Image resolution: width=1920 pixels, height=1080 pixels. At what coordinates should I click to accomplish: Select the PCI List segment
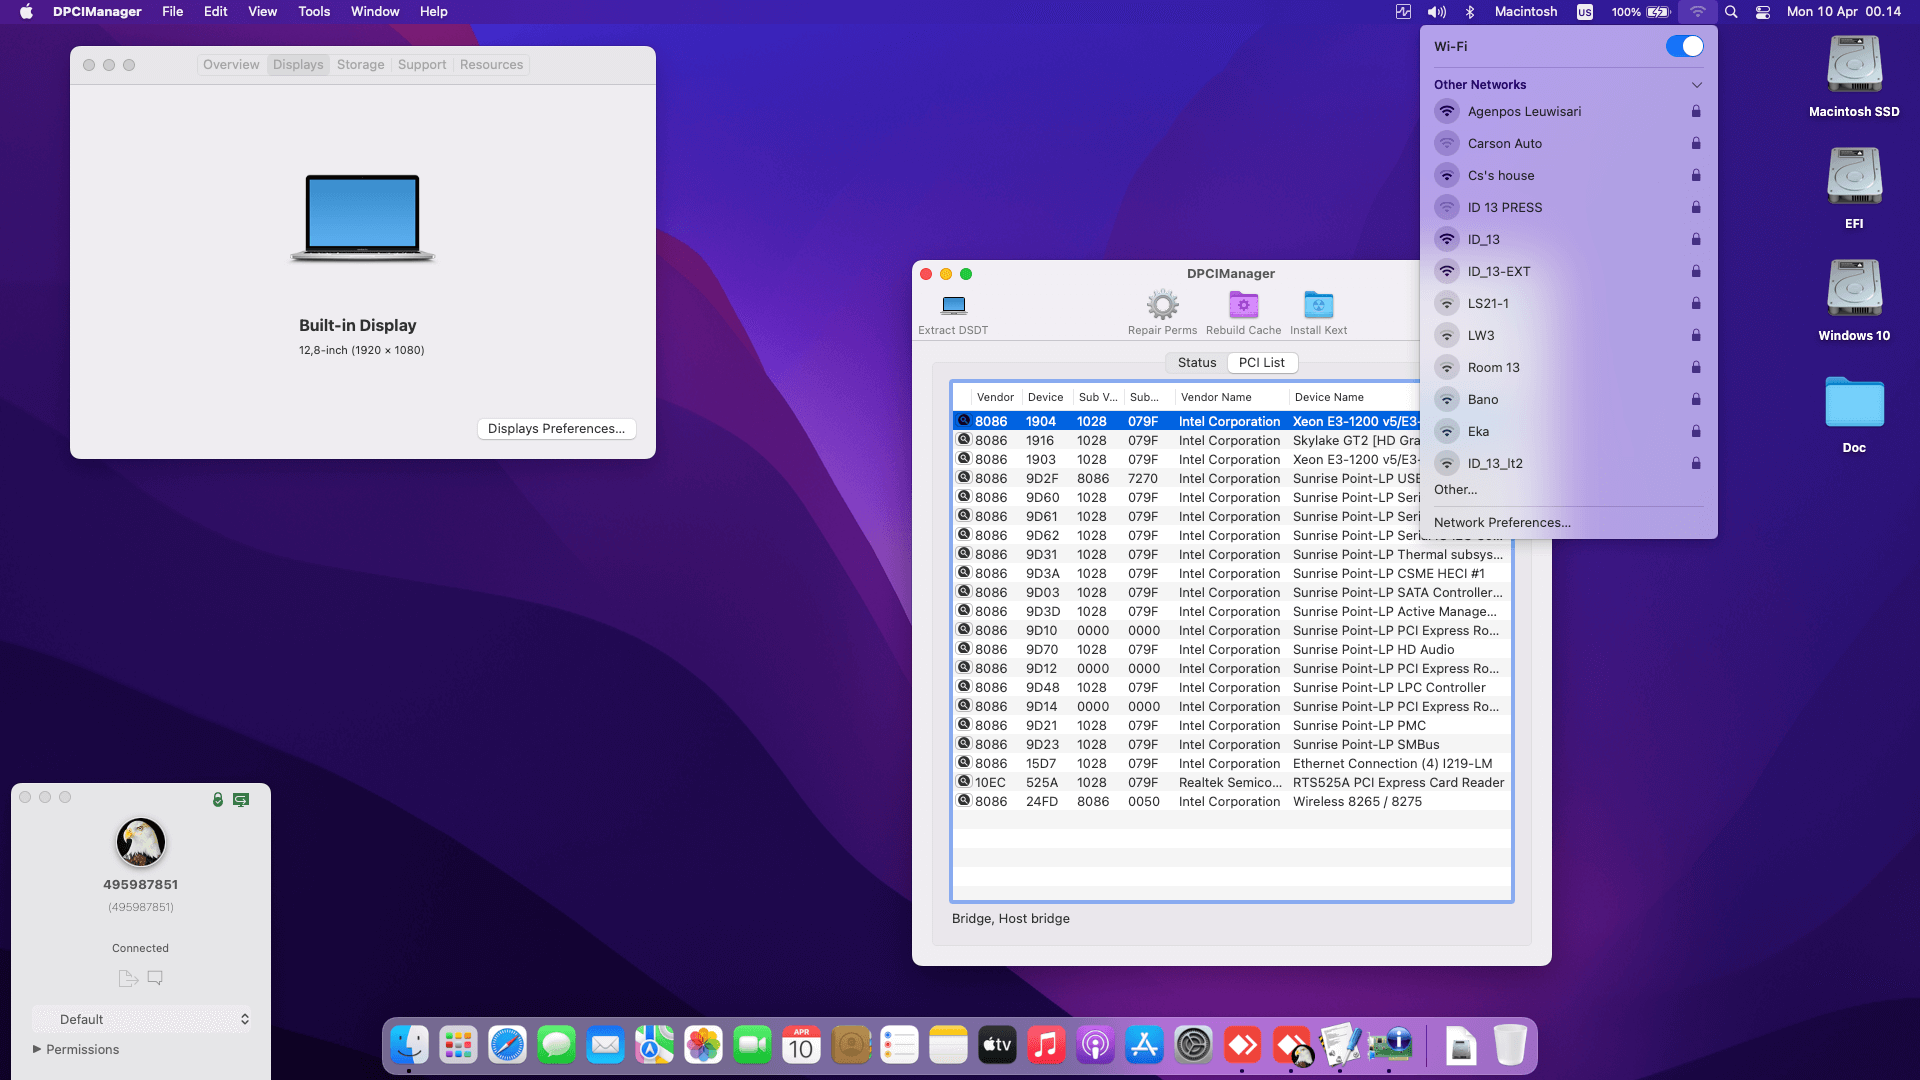[1261, 363]
